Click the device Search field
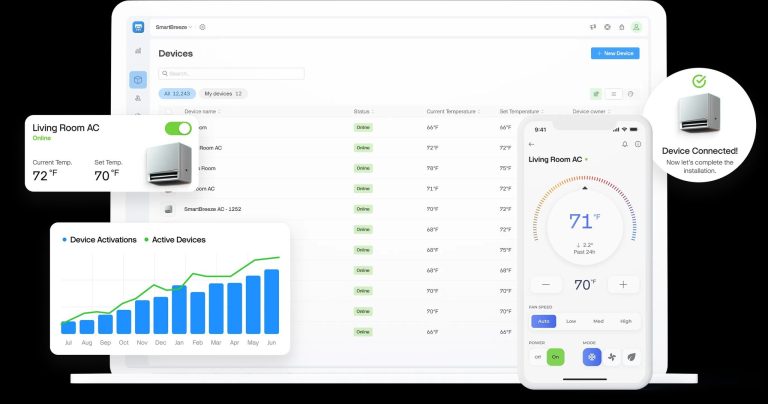Screen dimensions: 768x404 click(x=232, y=73)
